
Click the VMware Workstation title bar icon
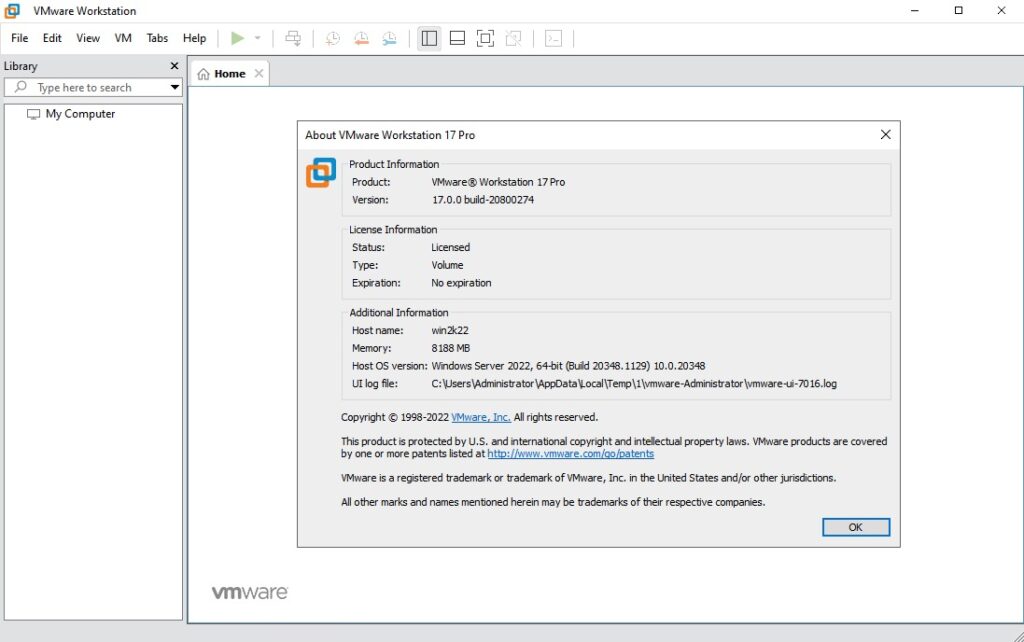pyautogui.click(x=12, y=10)
